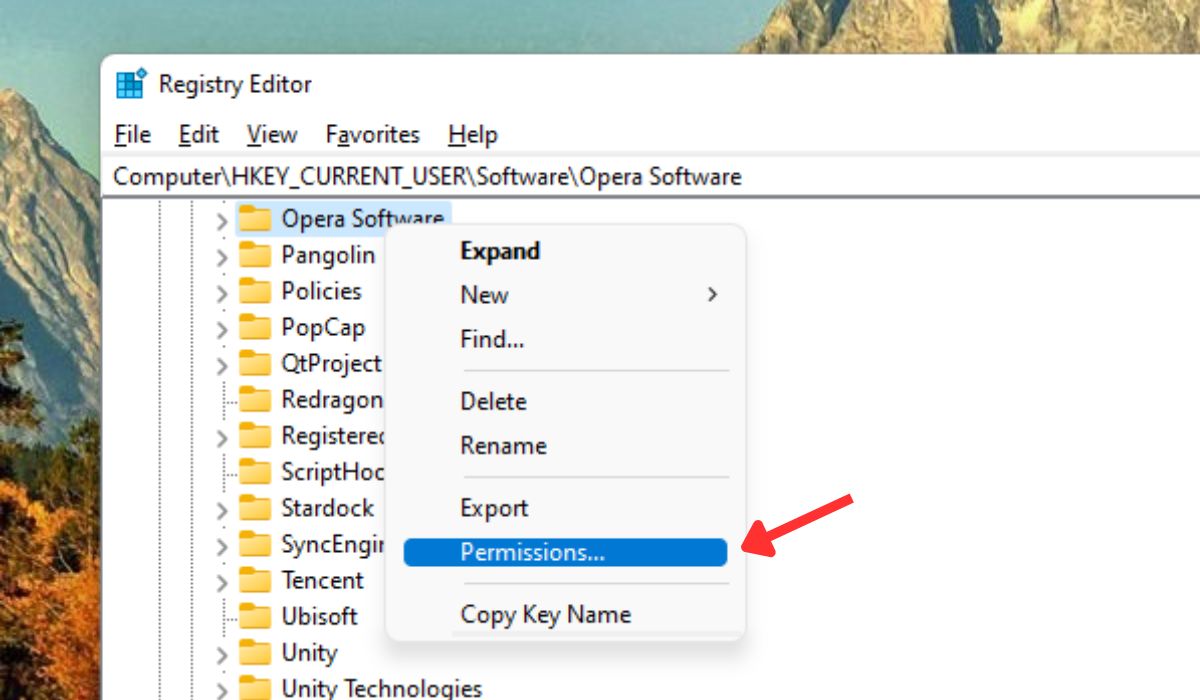
Task: Expand the SyncEngine registry key
Action: (x=221, y=544)
